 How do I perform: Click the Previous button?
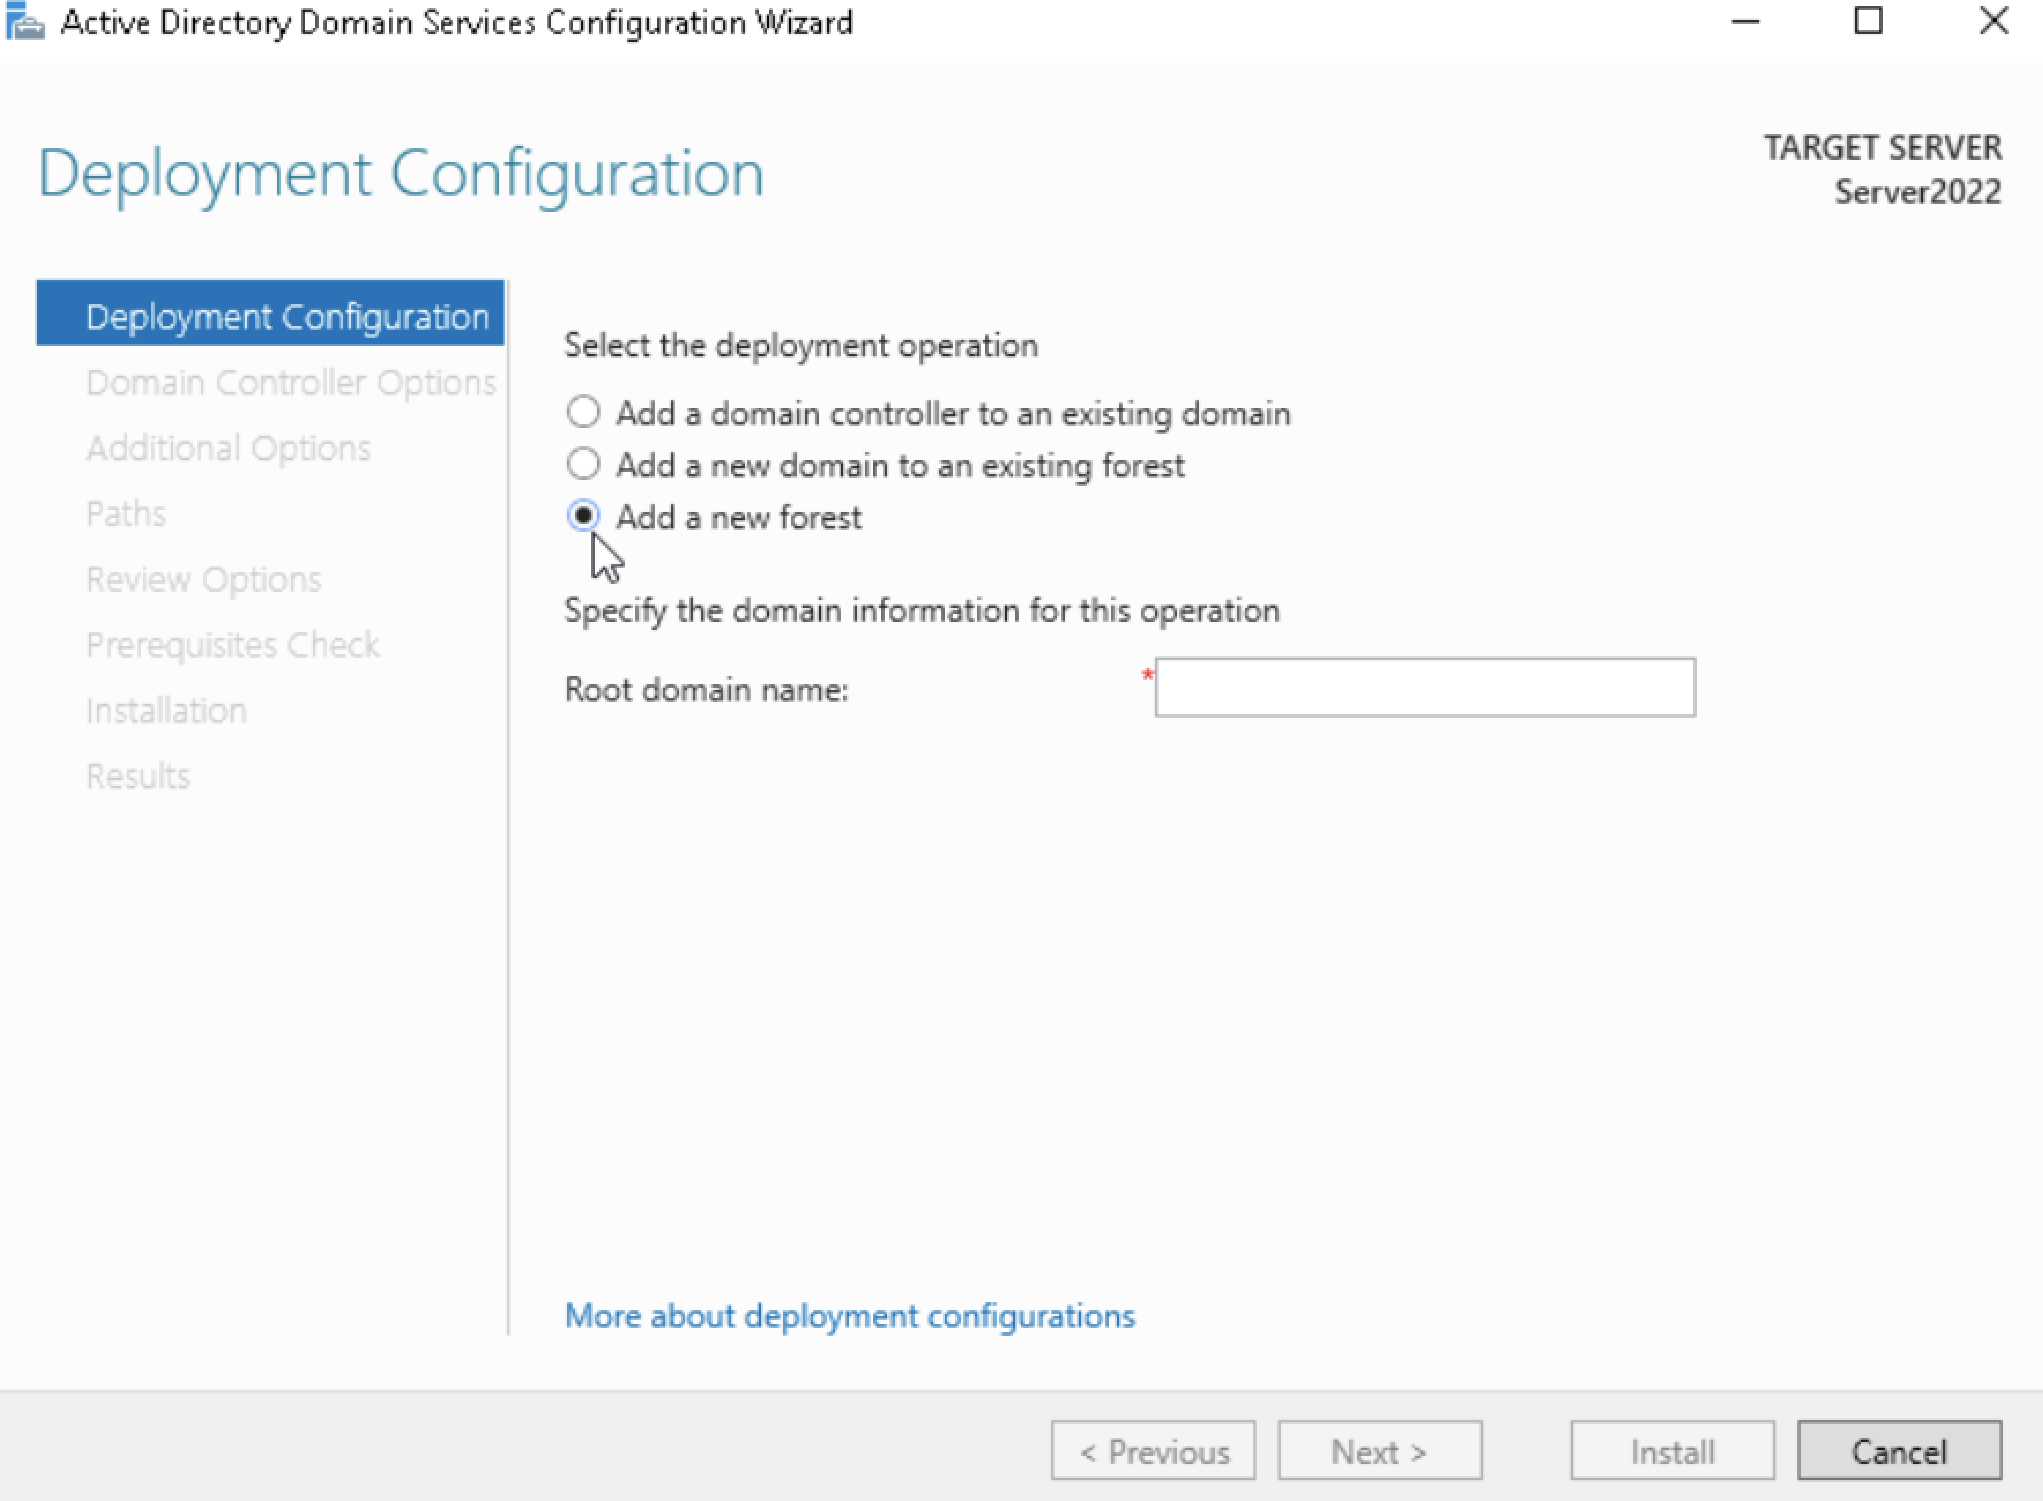[1153, 1451]
